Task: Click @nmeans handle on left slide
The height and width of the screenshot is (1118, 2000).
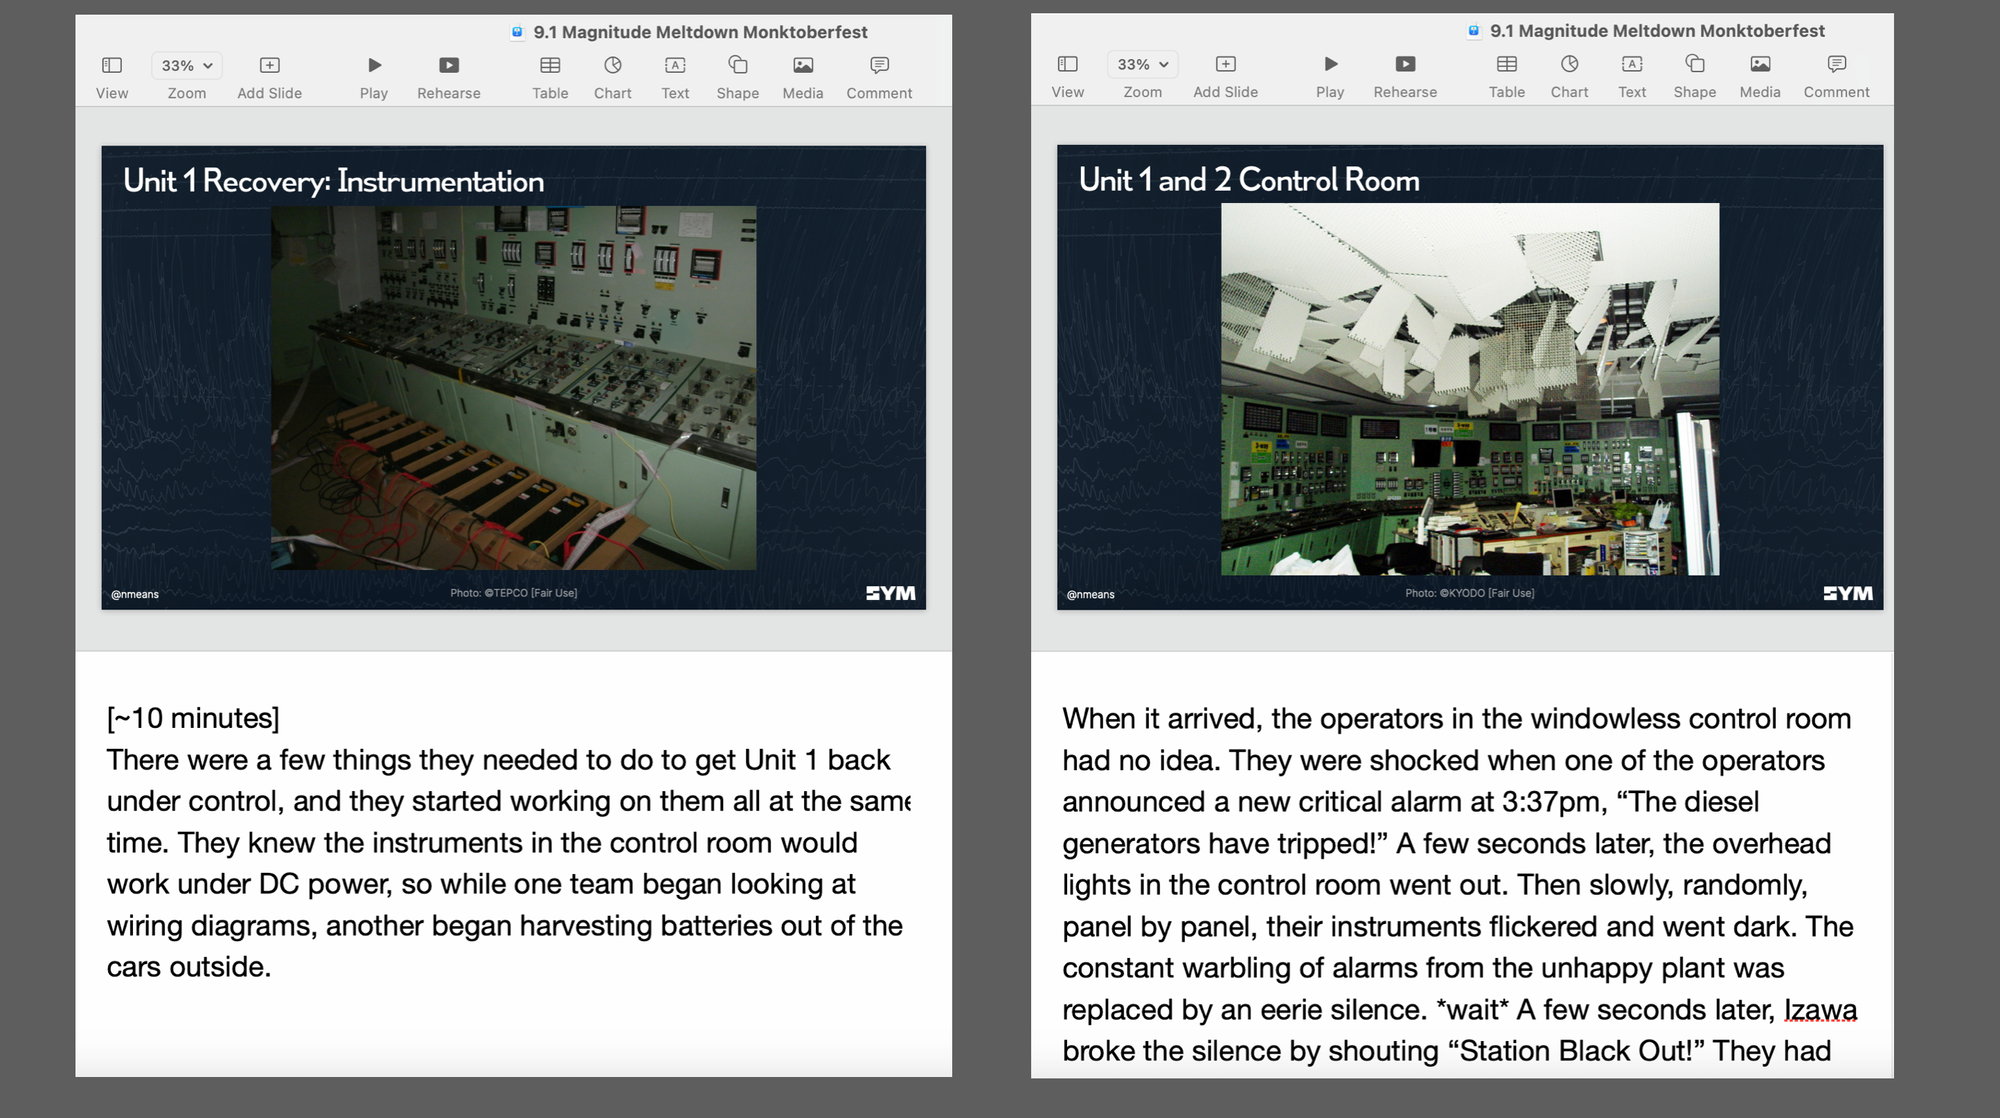Action: point(135,594)
